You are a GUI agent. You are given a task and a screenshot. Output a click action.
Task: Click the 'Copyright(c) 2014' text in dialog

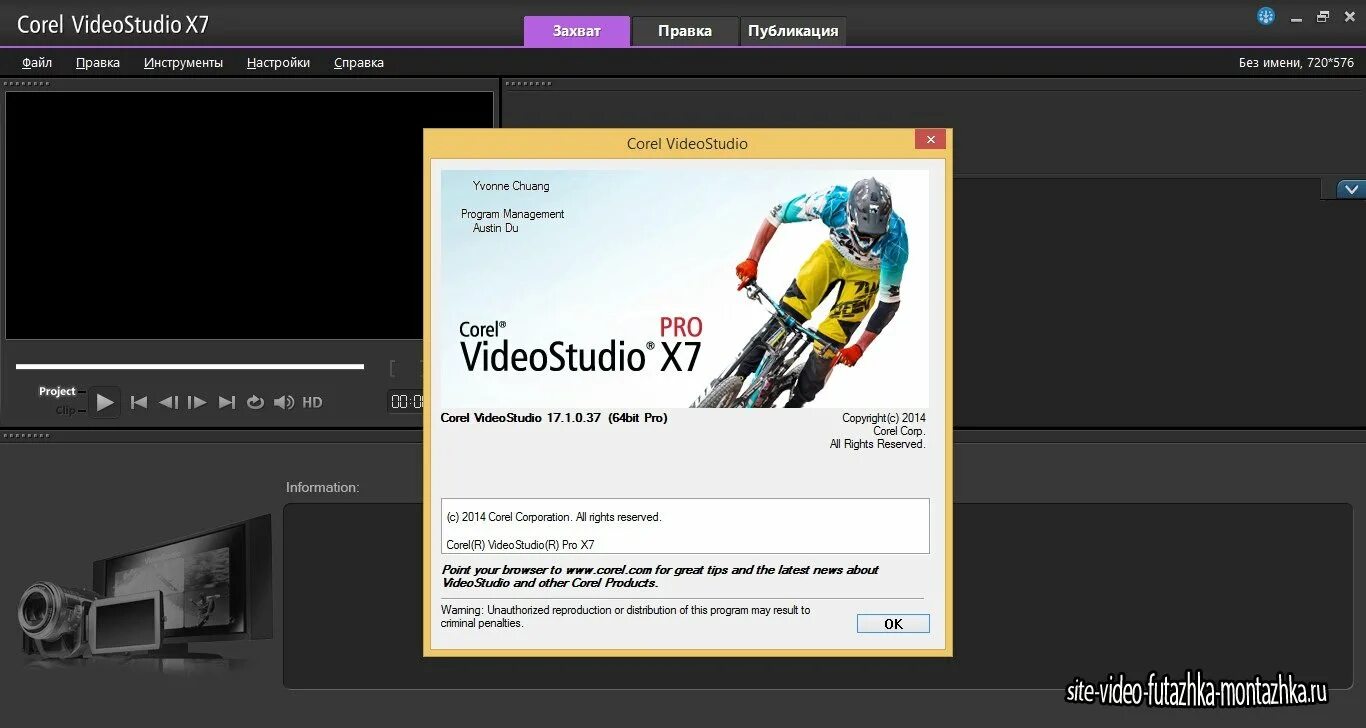[x=884, y=418]
